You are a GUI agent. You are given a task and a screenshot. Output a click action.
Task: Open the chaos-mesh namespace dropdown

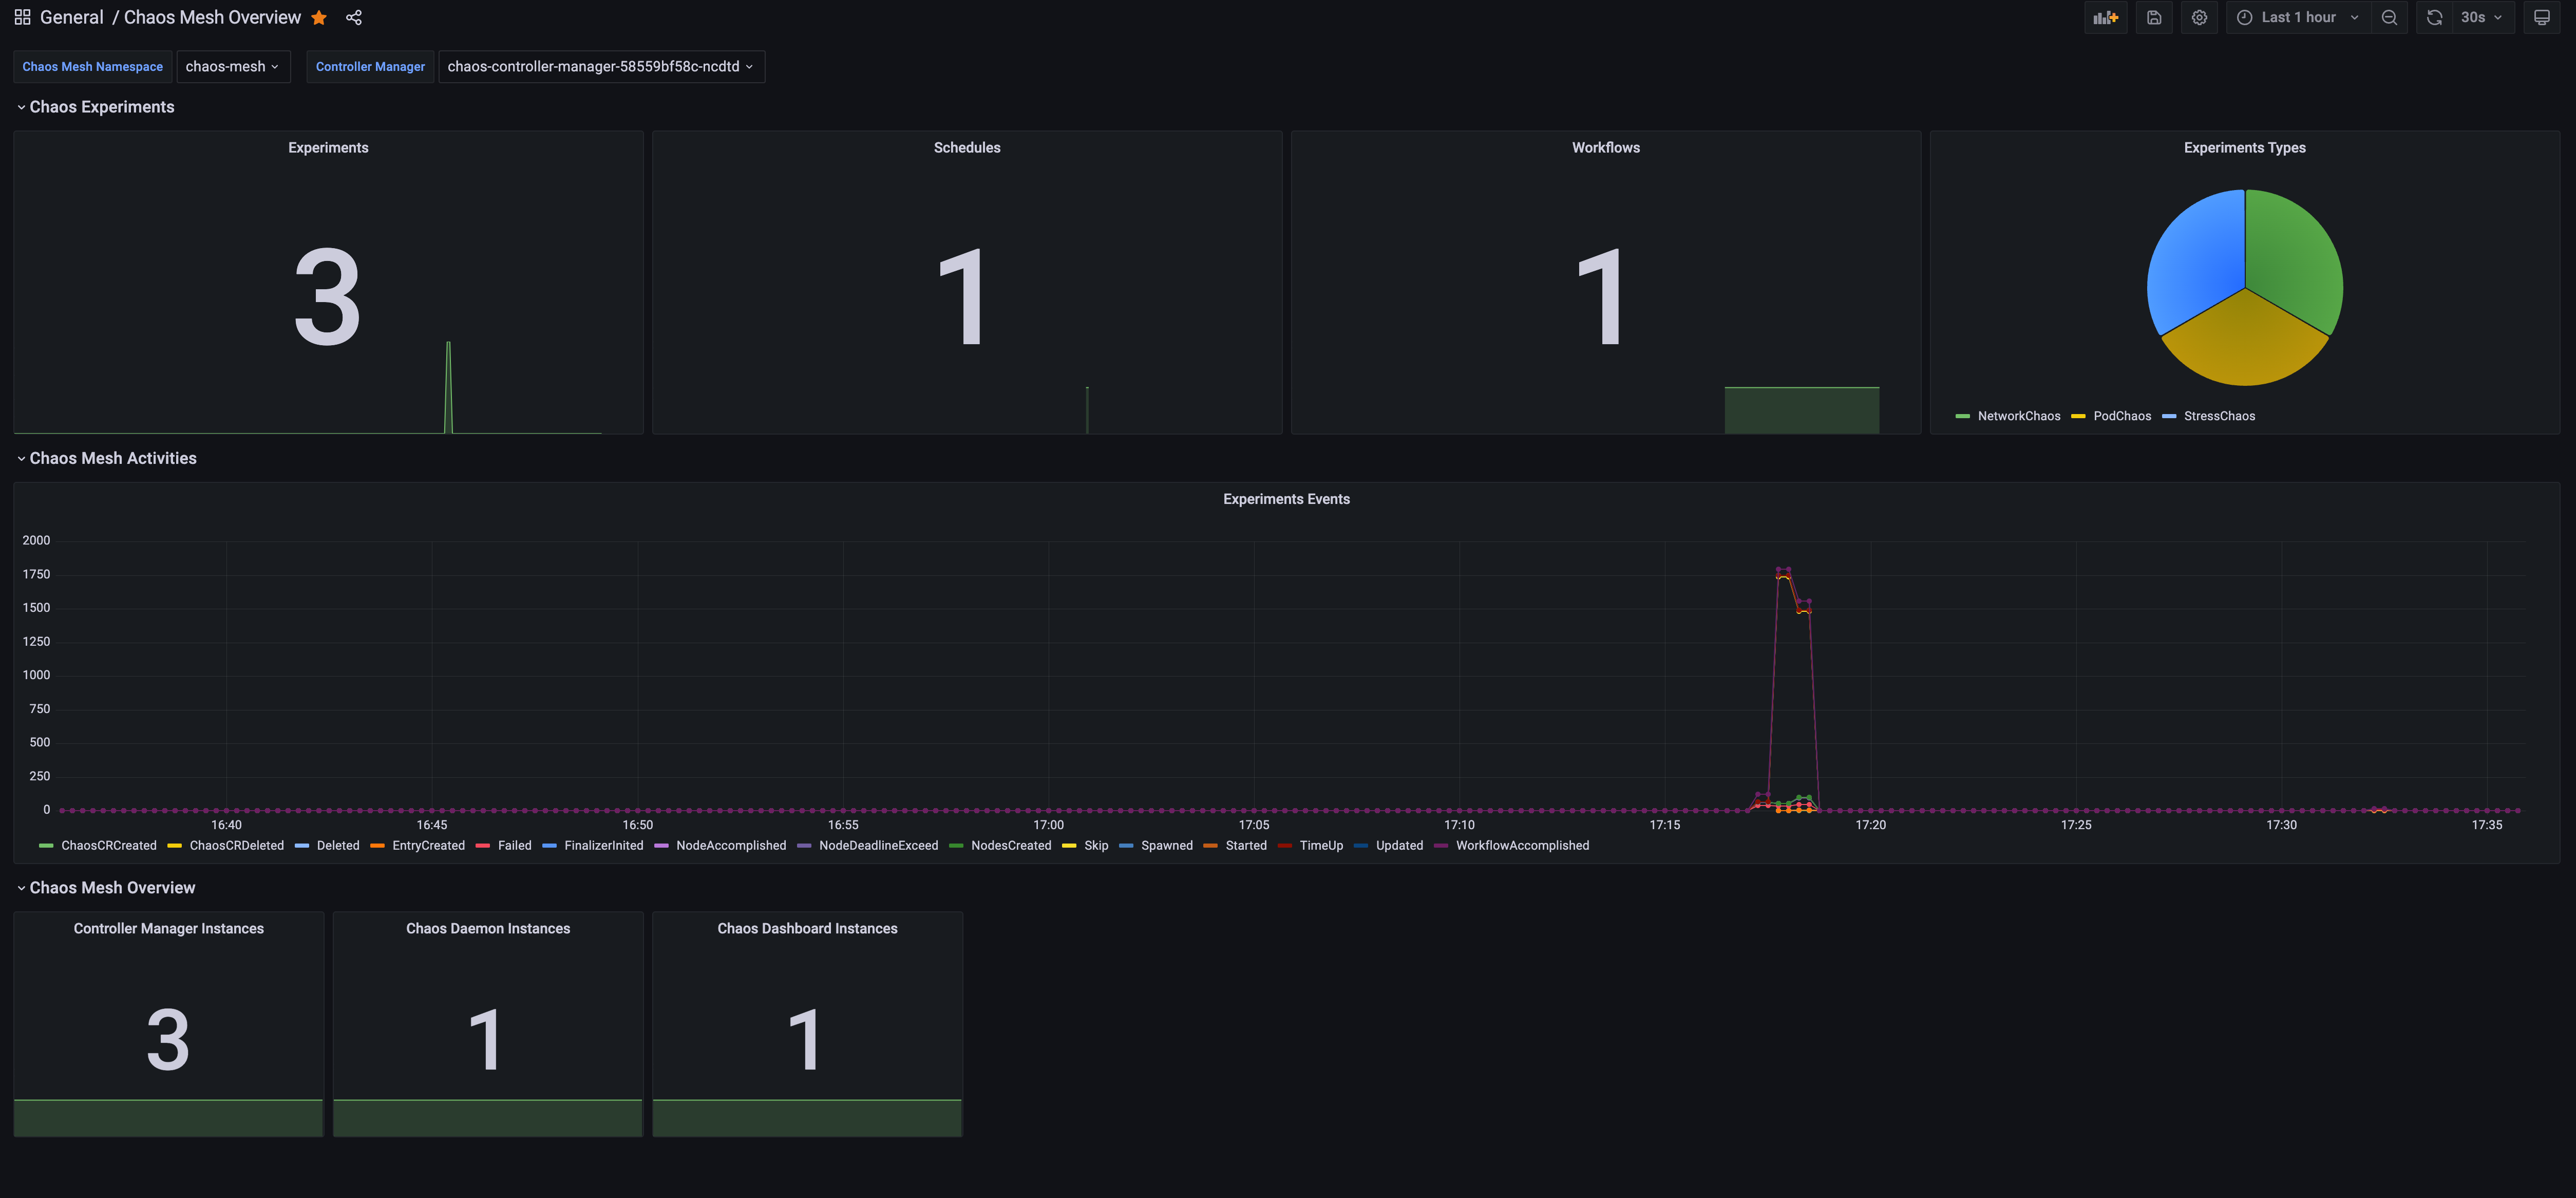click(x=232, y=66)
